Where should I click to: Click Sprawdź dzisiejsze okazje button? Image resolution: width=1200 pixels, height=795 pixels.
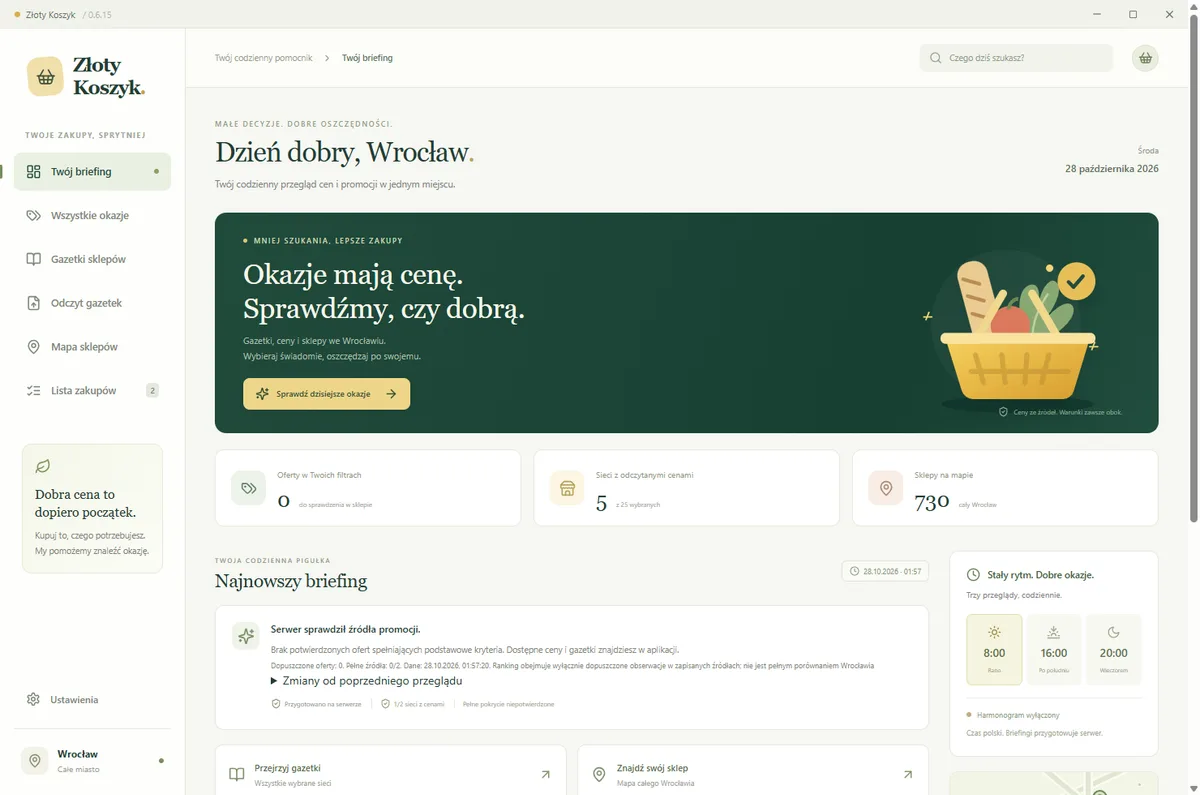pyautogui.click(x=327, y=394)
